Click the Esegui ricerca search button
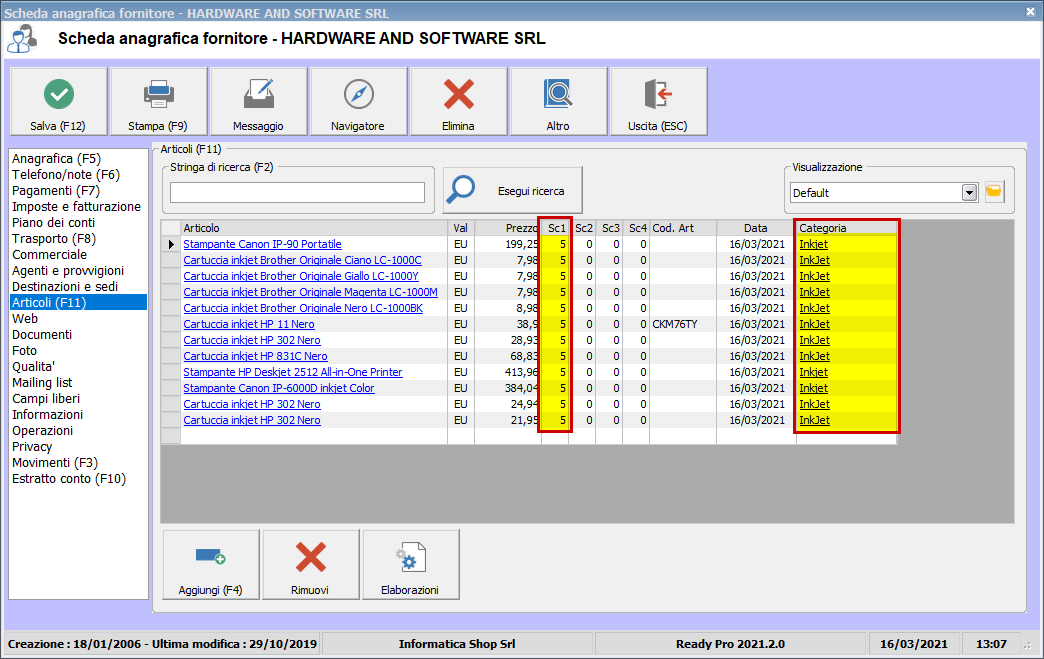The height and width of the screenshot is (659, 1044). (513, 190)
